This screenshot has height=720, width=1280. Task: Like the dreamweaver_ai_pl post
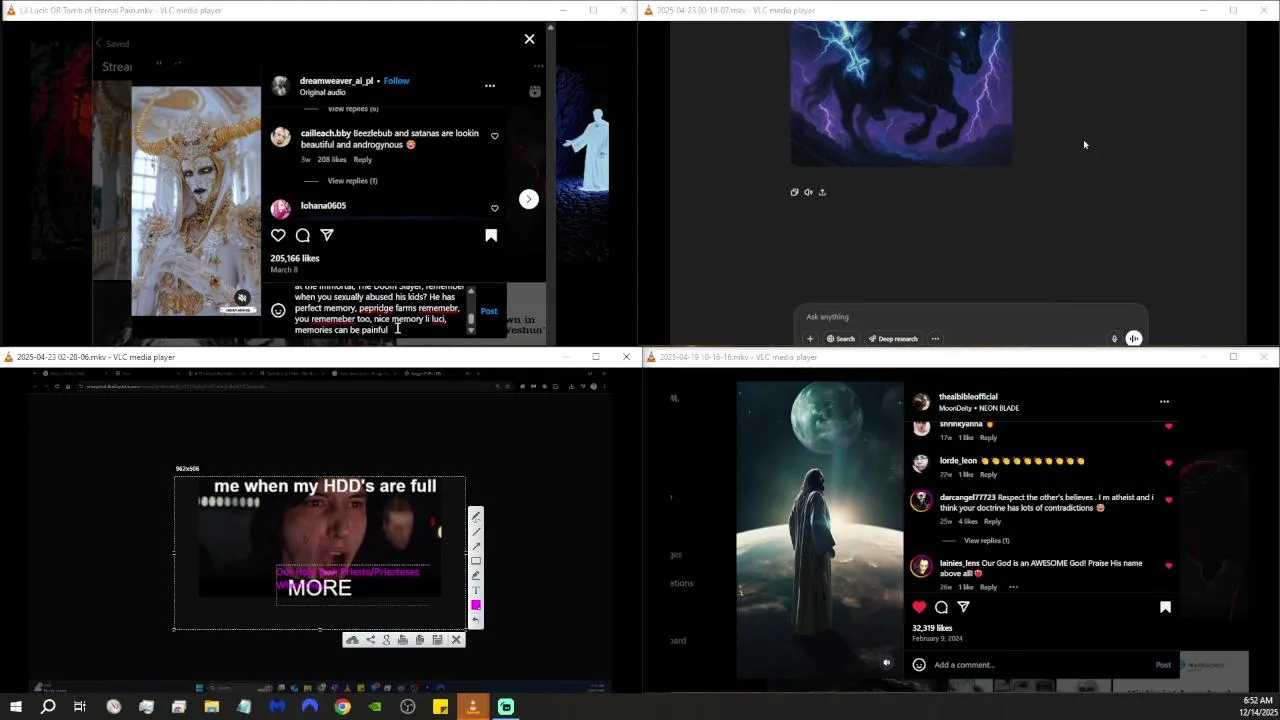(278, 235)
